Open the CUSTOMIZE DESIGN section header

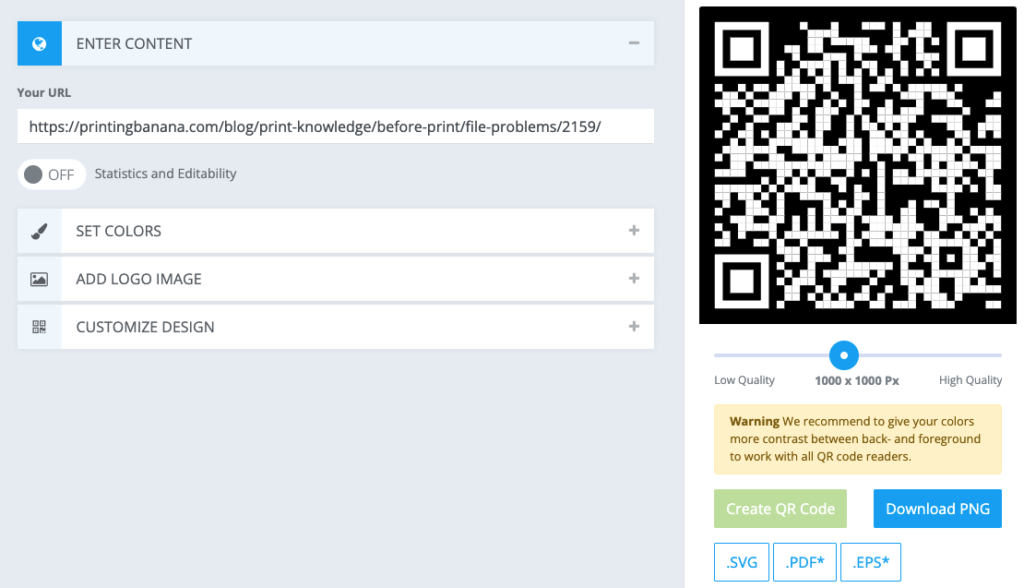click(336, 327)
